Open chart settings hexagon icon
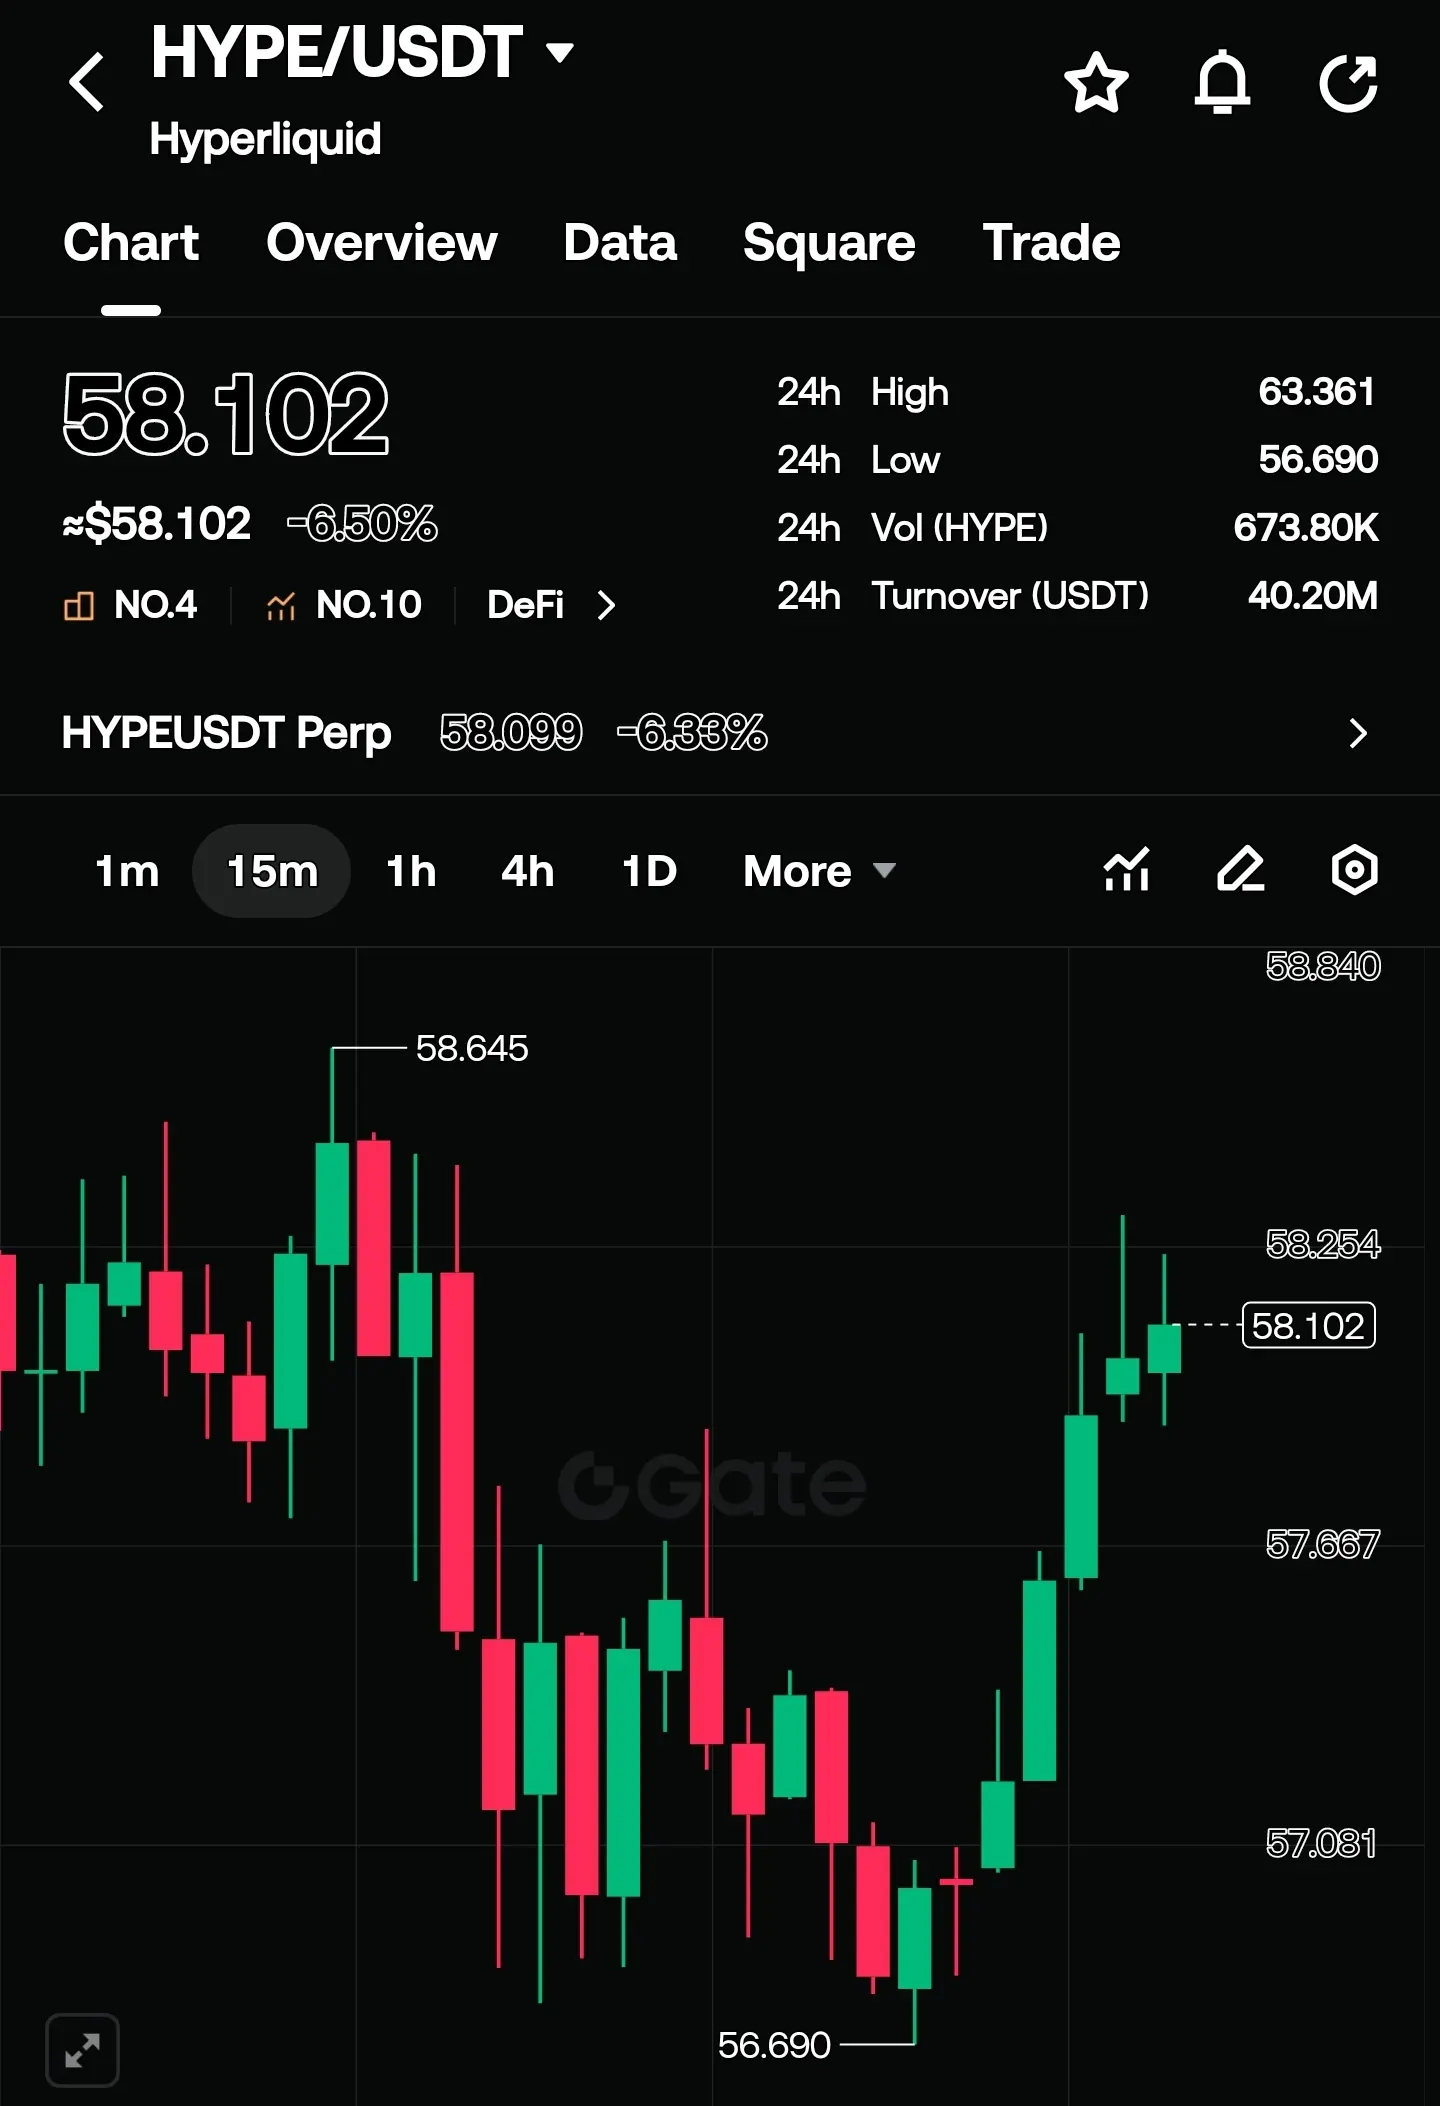Viewport: 1440px width, 2106px height. coord(1355,869)
